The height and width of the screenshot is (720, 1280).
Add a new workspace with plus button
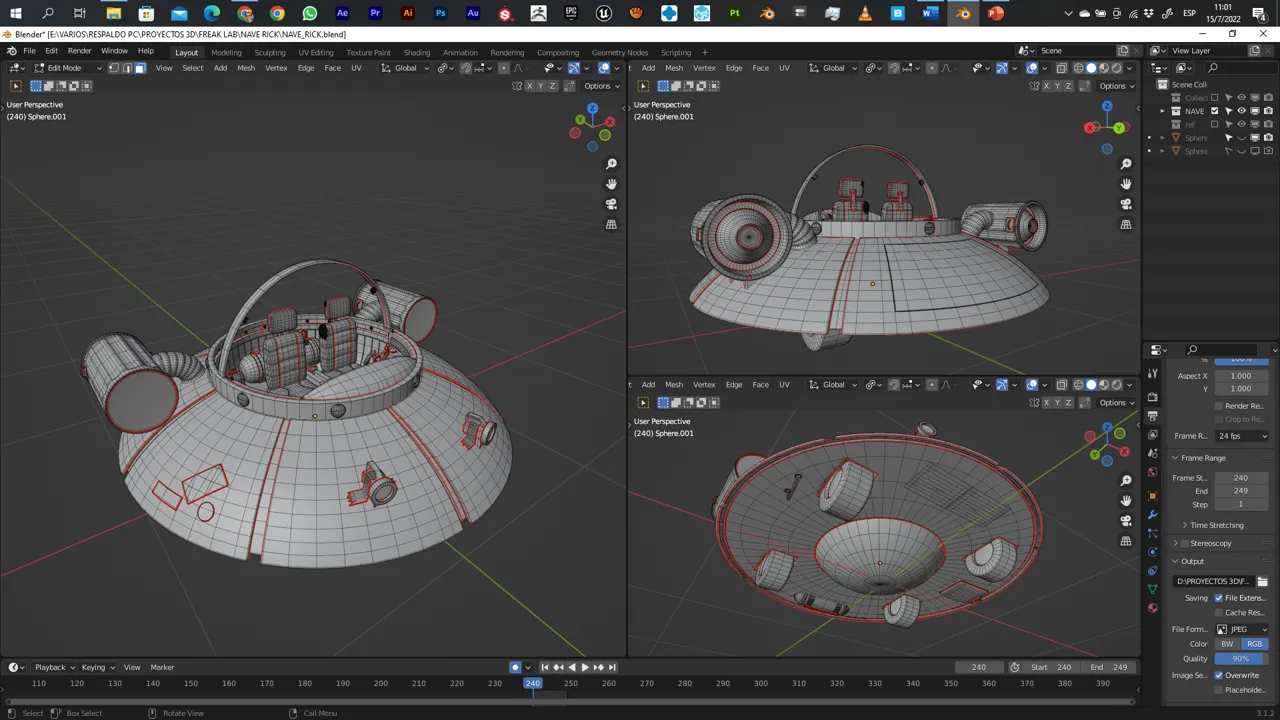[704, 52]
